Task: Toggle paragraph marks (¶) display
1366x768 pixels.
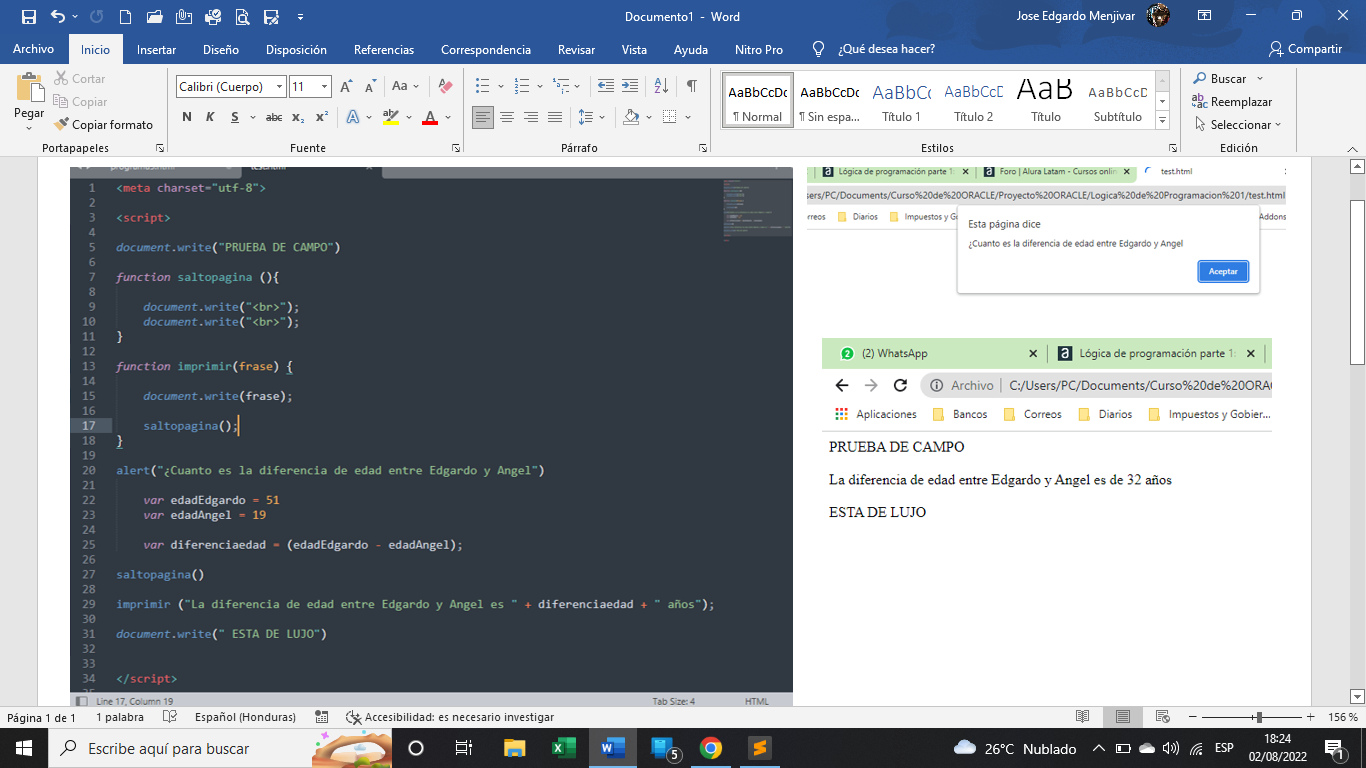Action: coord(691,87)
